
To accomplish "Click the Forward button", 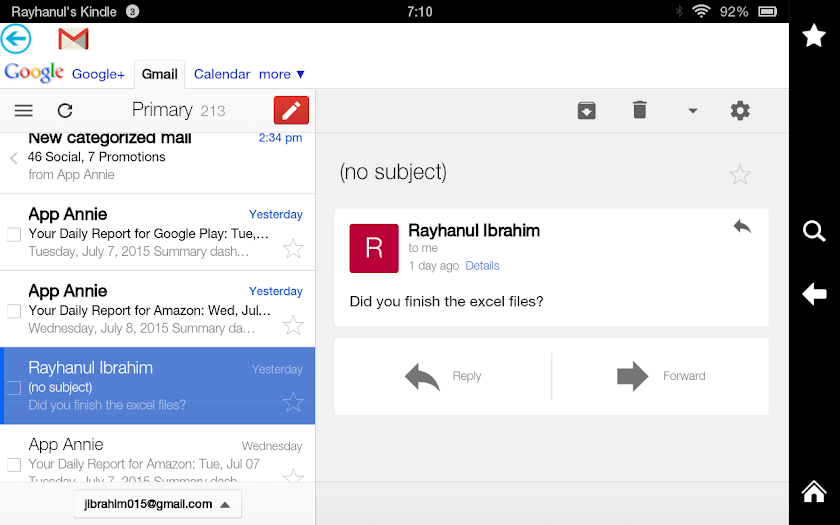I will (x=661, y=376).
